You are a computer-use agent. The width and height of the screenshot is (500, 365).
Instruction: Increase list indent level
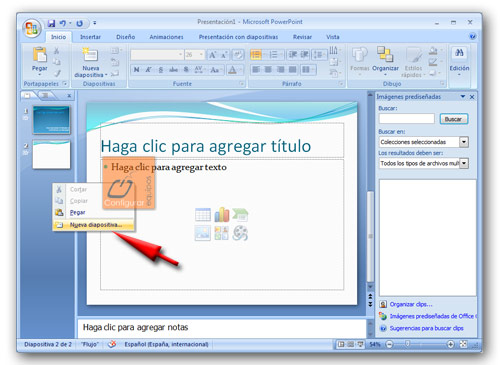click(x=304, y=55)
